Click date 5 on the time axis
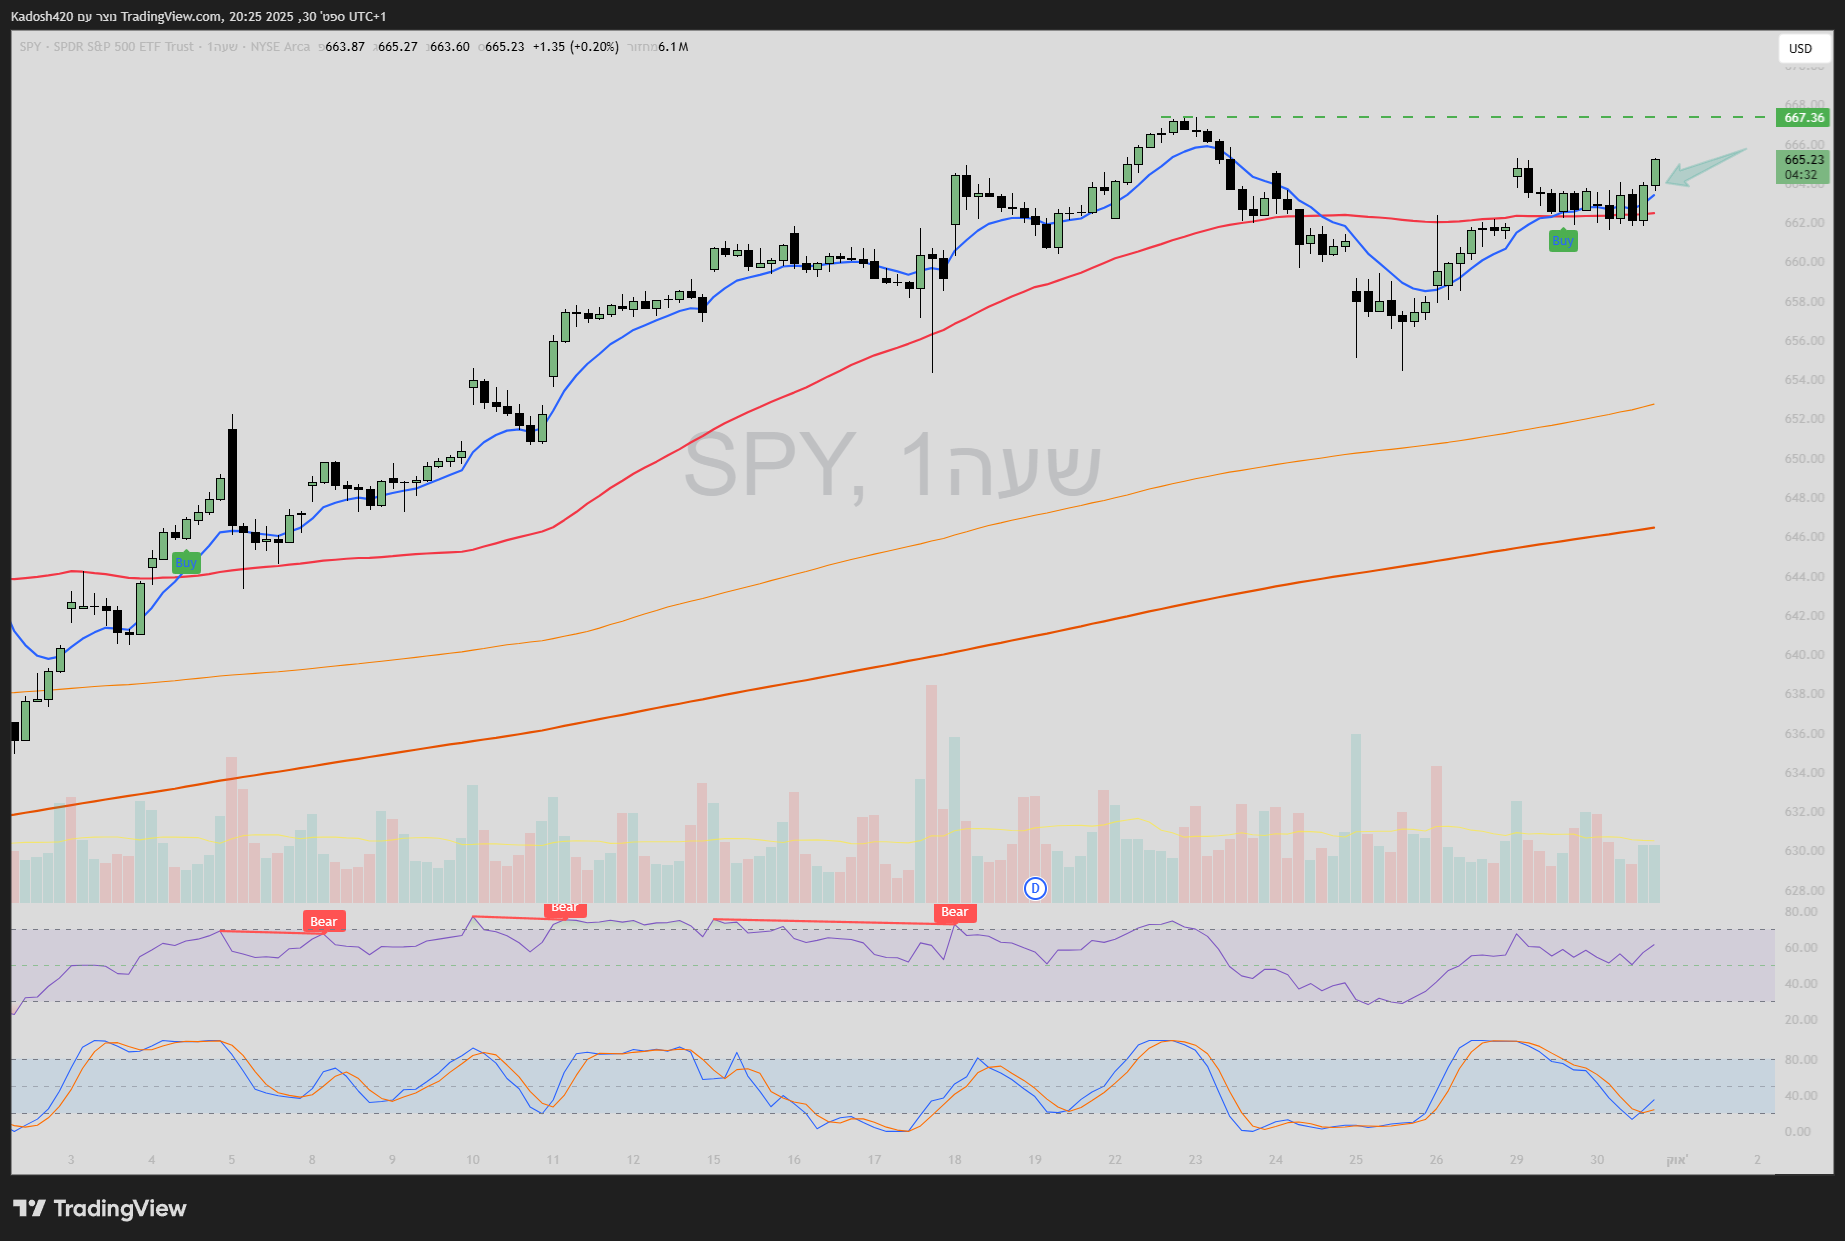This screenshot has height=1241, width=1845. tap(232, 1160)
